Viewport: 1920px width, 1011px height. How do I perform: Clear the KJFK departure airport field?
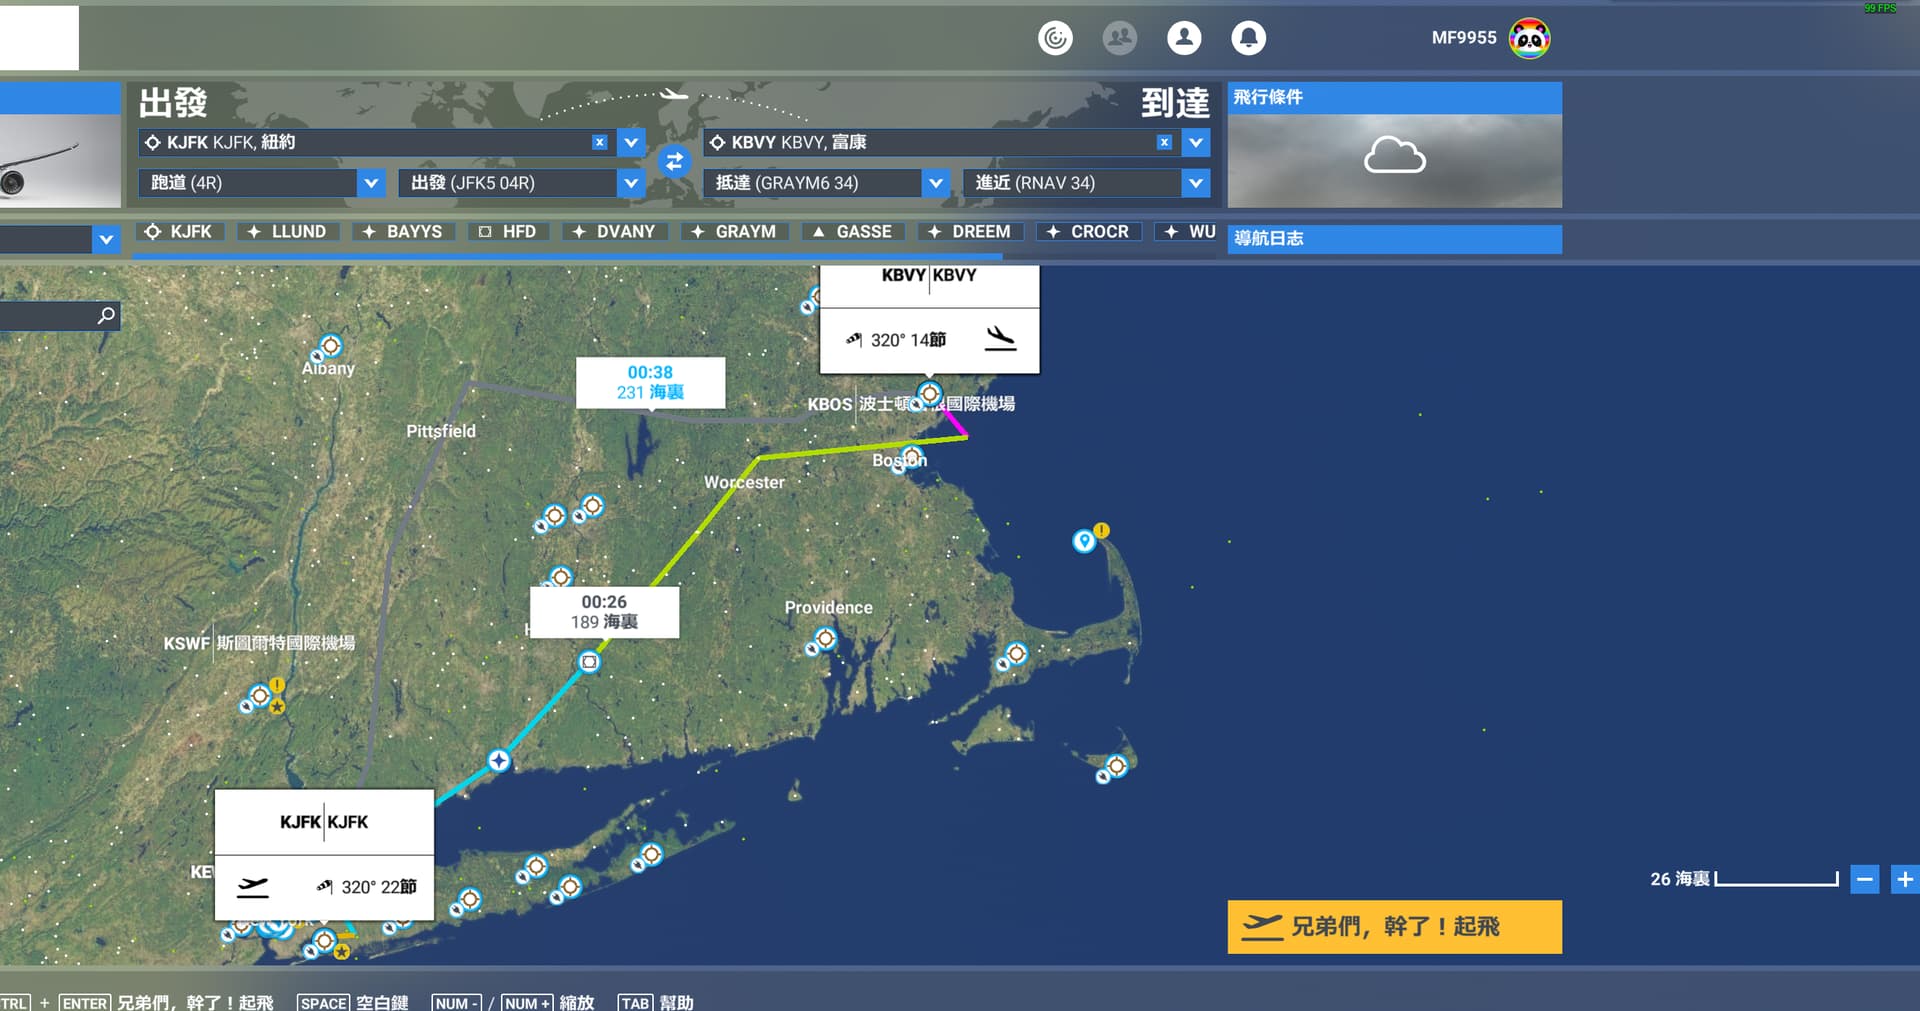point(599,142)
